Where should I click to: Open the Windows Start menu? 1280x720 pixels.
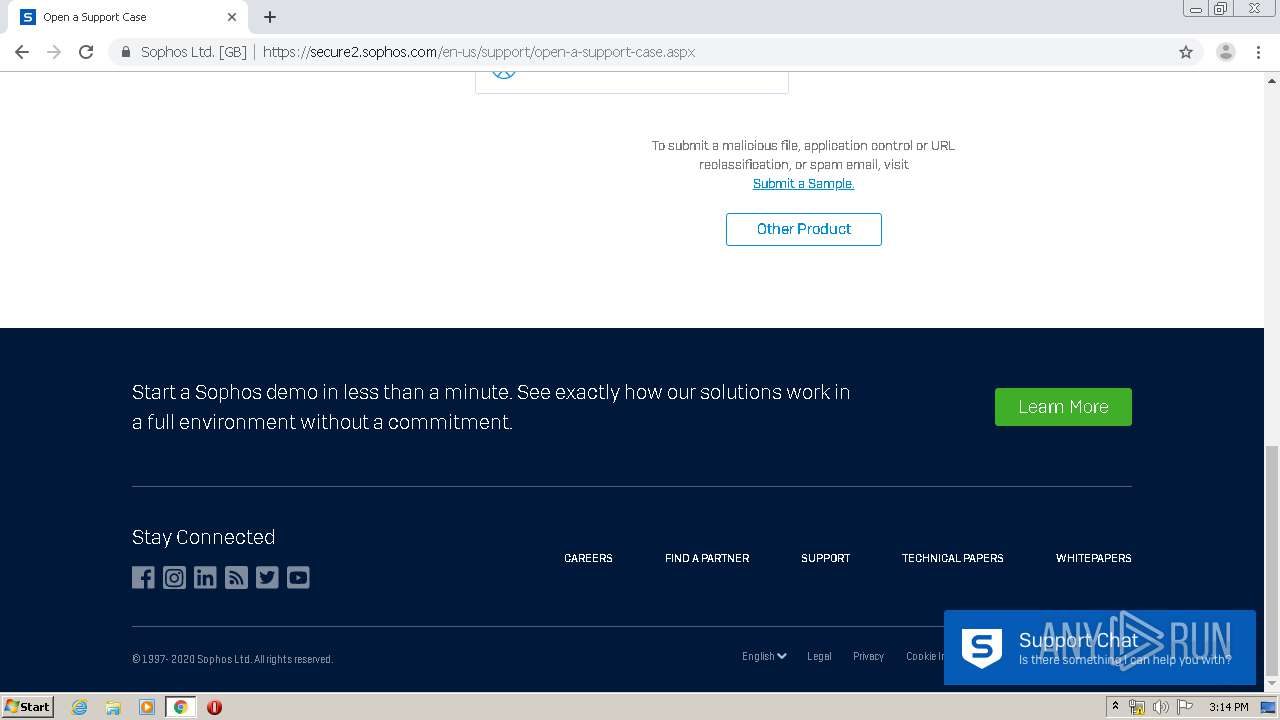point(28,706)
